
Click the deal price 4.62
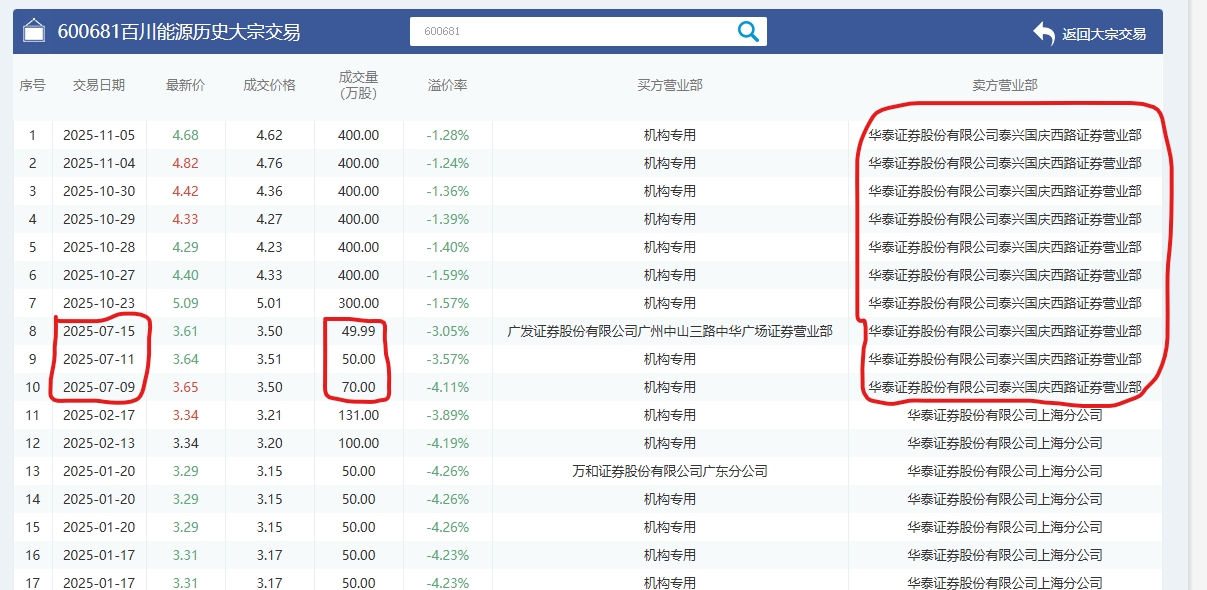click(269, 135)
